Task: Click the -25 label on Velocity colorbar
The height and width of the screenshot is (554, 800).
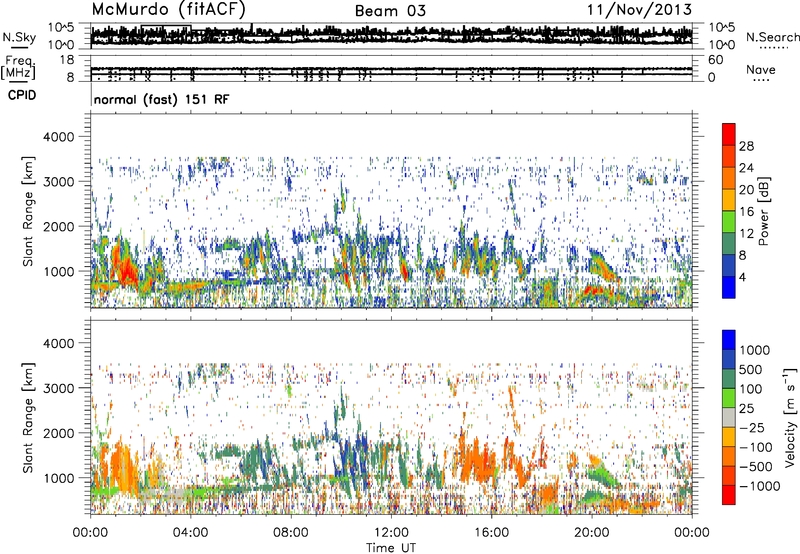Action: pos(752,427)
